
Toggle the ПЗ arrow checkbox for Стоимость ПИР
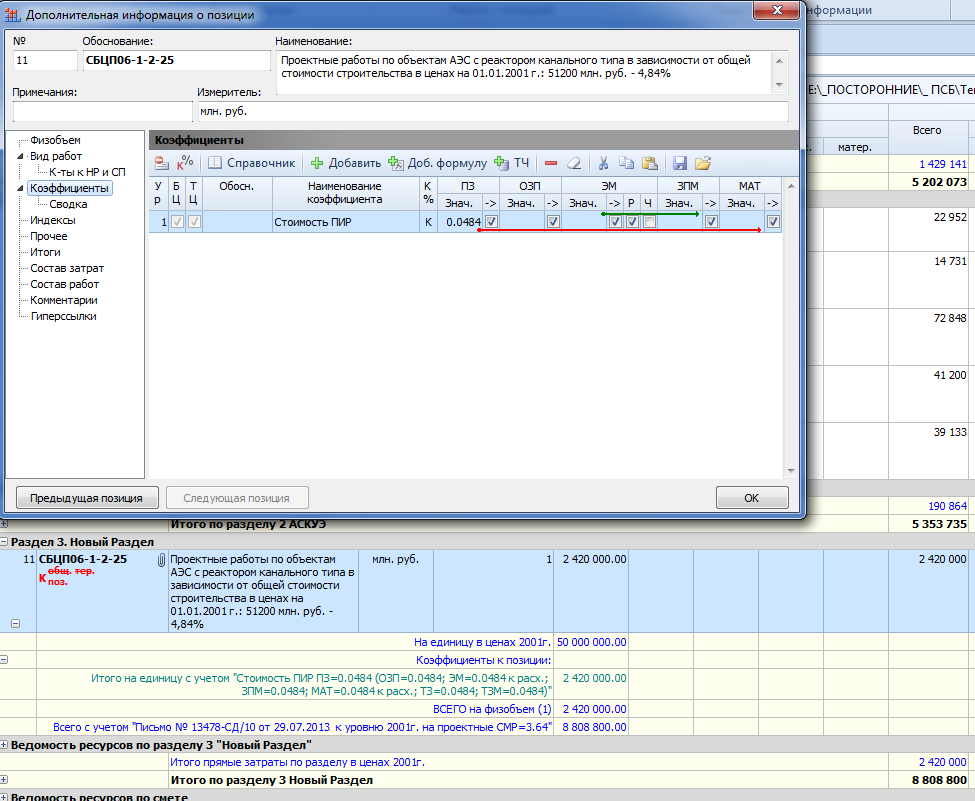tap(491, 222)
